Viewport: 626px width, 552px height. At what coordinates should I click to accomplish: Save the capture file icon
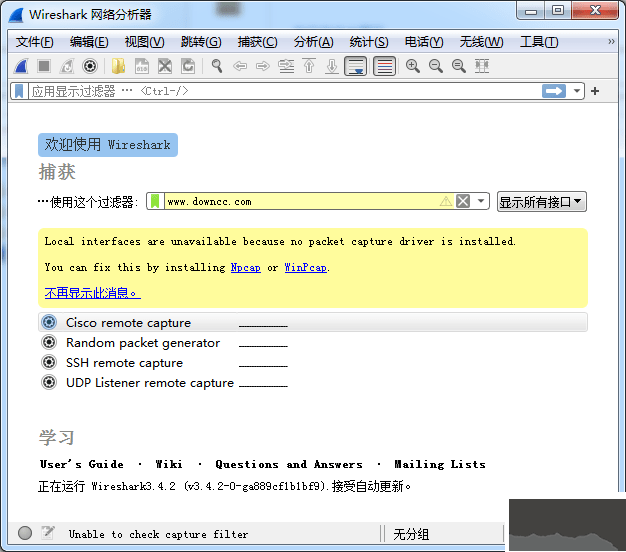142,66
